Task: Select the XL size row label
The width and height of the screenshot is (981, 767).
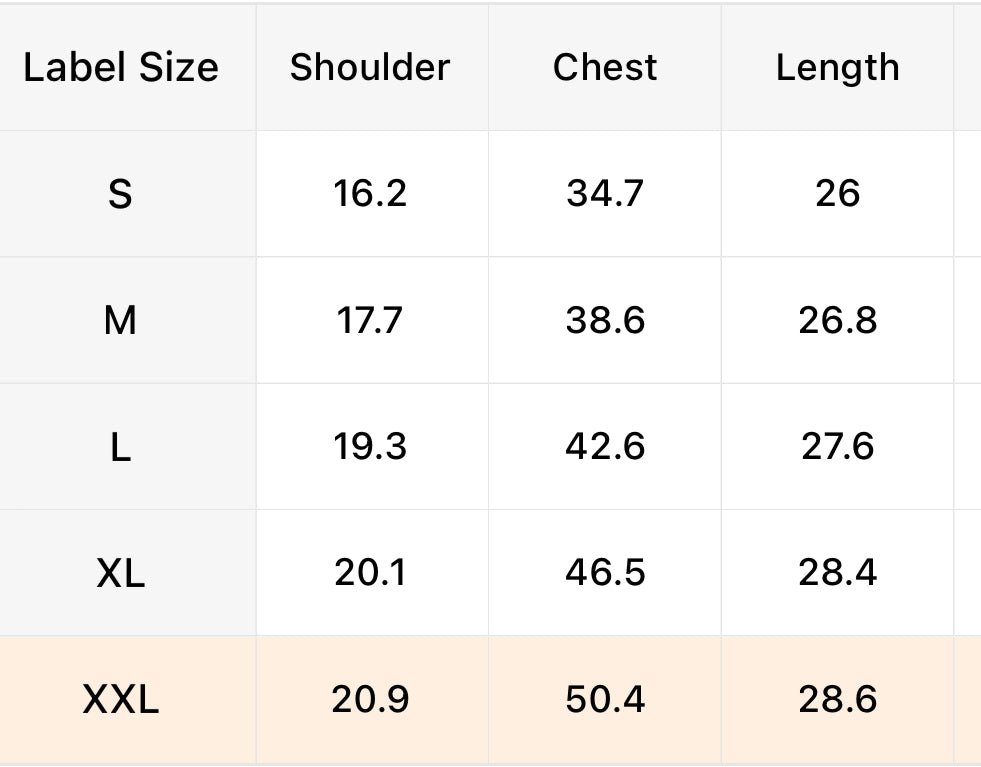Action: (x=120, y=573)
